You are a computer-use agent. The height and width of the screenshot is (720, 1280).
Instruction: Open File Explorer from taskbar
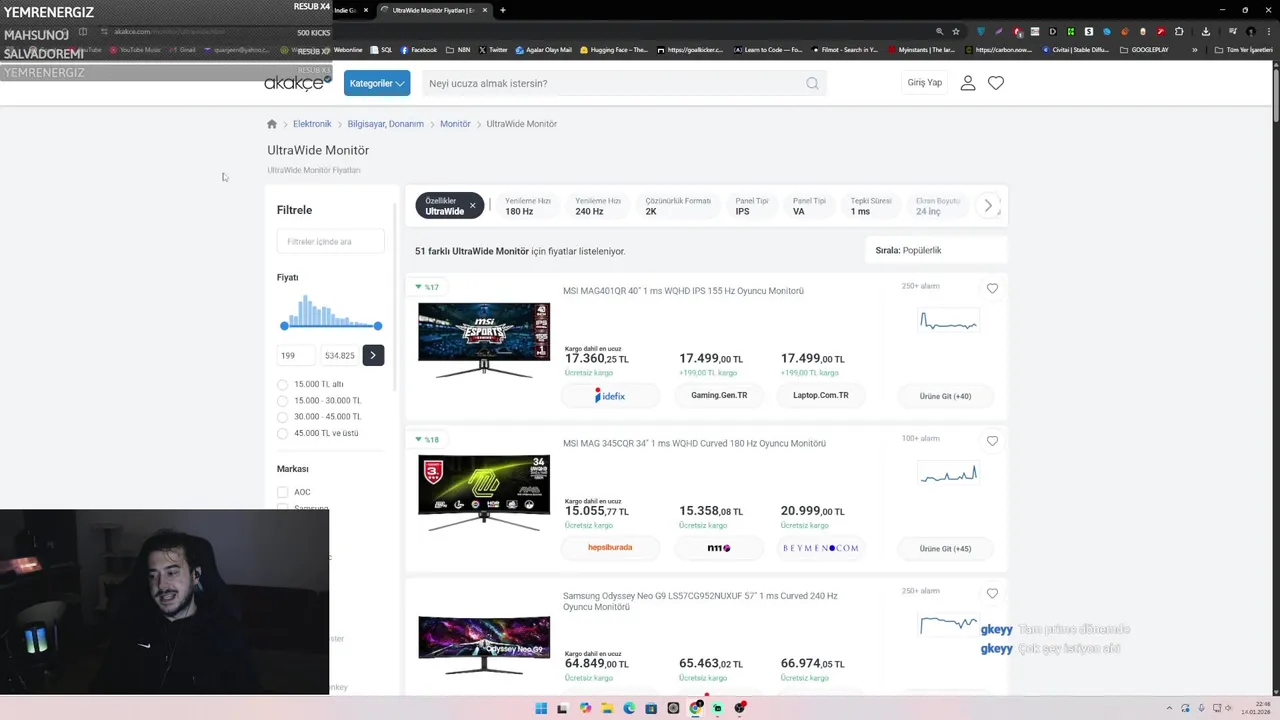pos(607,708)
